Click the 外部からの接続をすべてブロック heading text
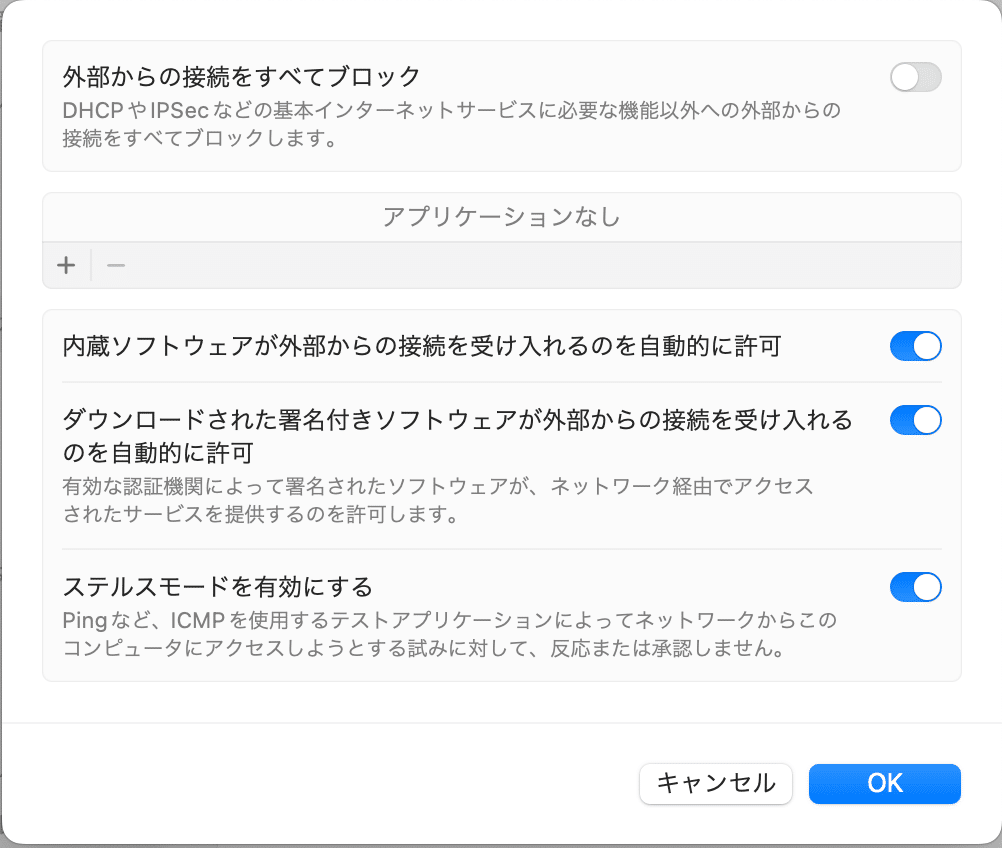 [x=242, y=77]
